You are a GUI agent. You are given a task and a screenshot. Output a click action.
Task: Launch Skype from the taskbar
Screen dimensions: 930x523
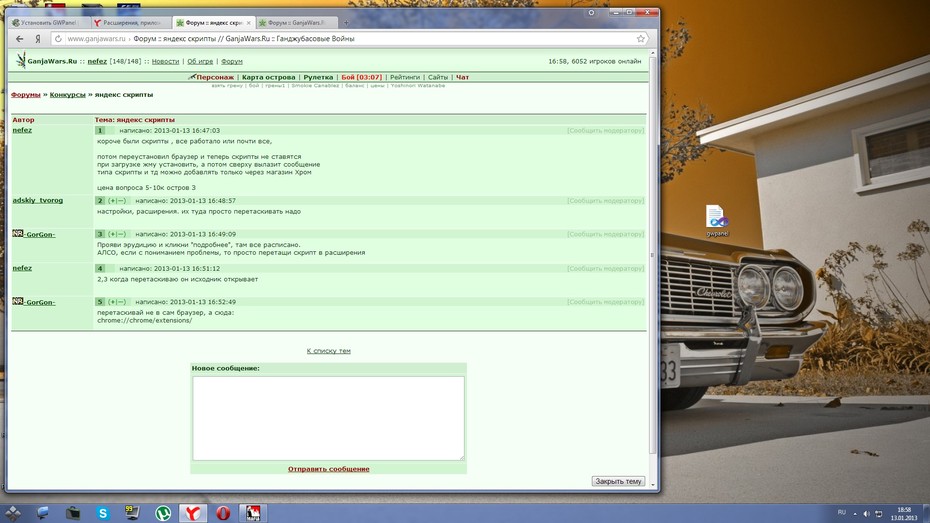click(103, 513)
